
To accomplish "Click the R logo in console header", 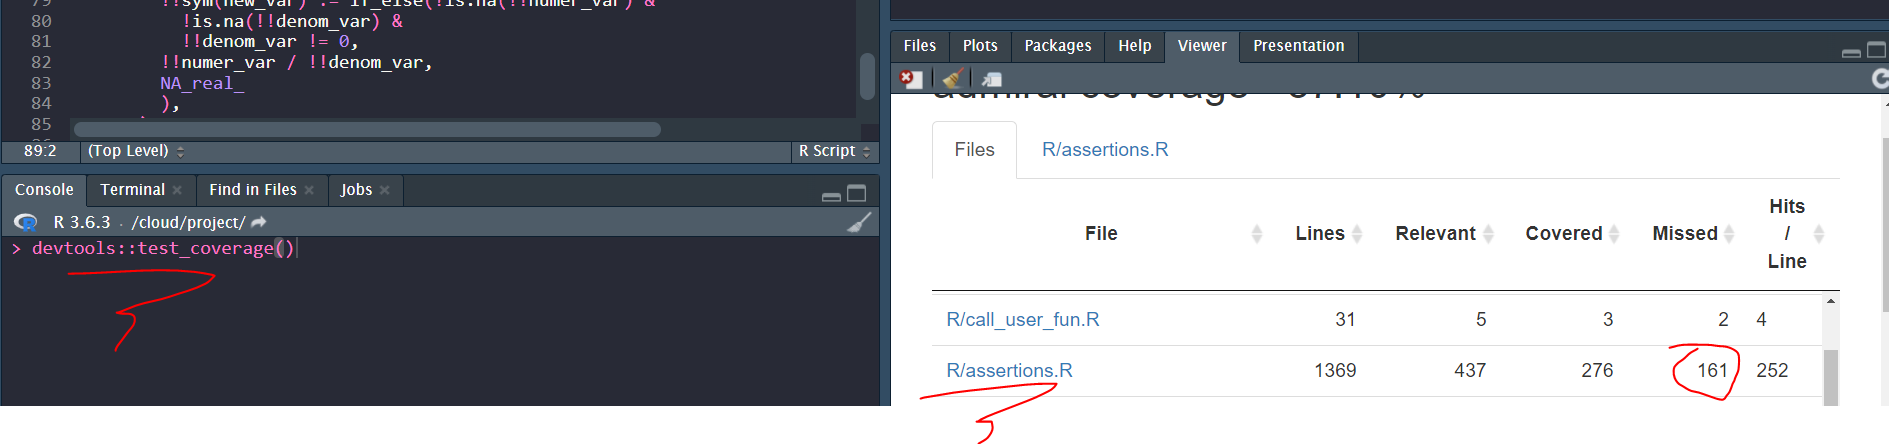I will [x=27, y=222].
